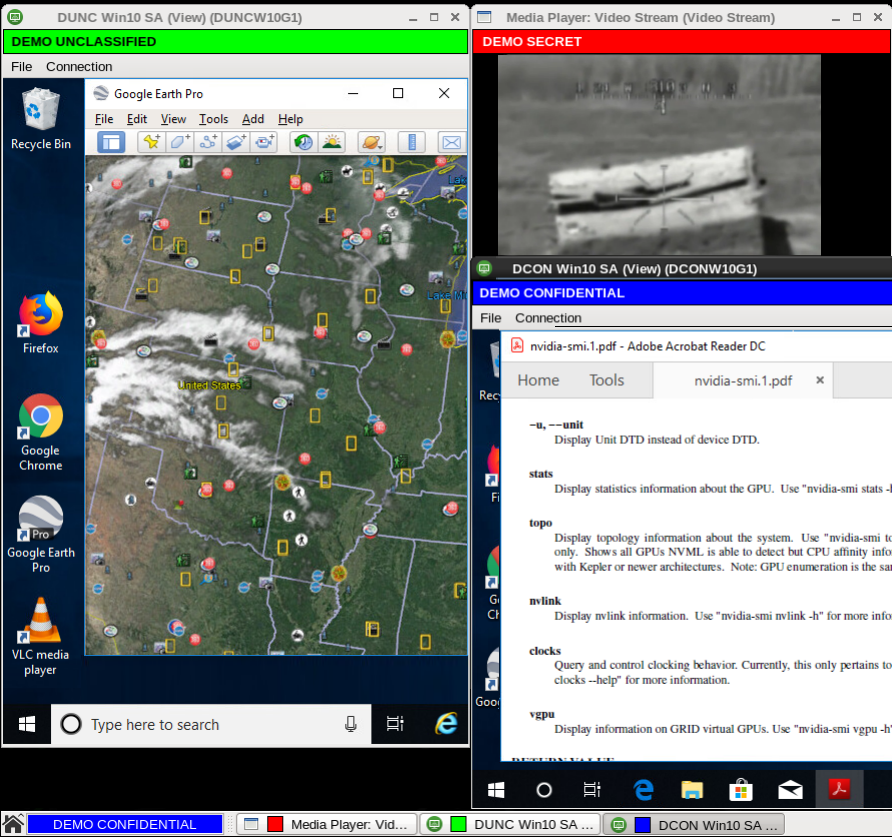Screen dimensions: 892x837
Task: Toggle sunlight across the landscape
Action: click(x=332, y=142)
